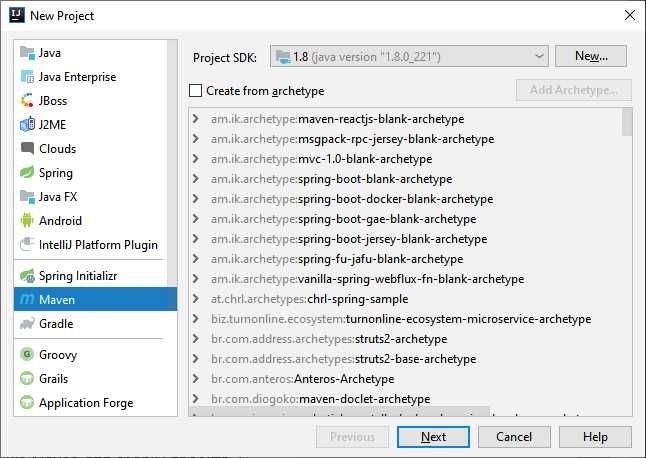Expand chrl-spring-sample node

point(196,299)
